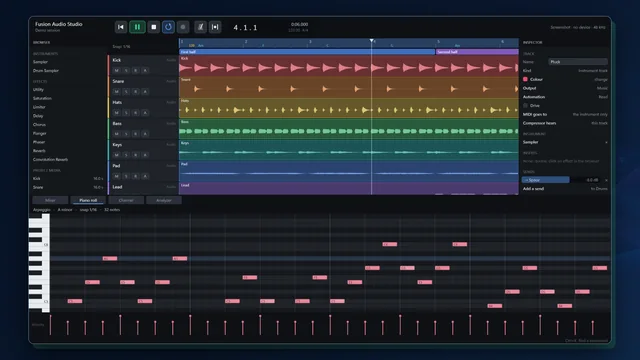Select the 'First half' arrangement marker

click(307, 52)
